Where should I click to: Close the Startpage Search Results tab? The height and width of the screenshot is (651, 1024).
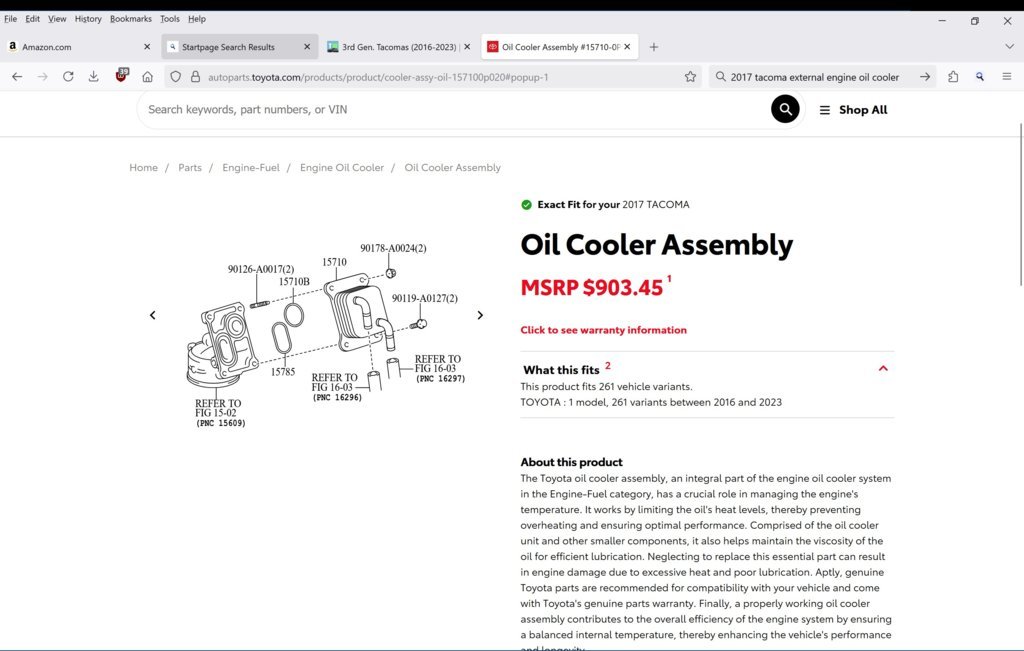[307, 47]
